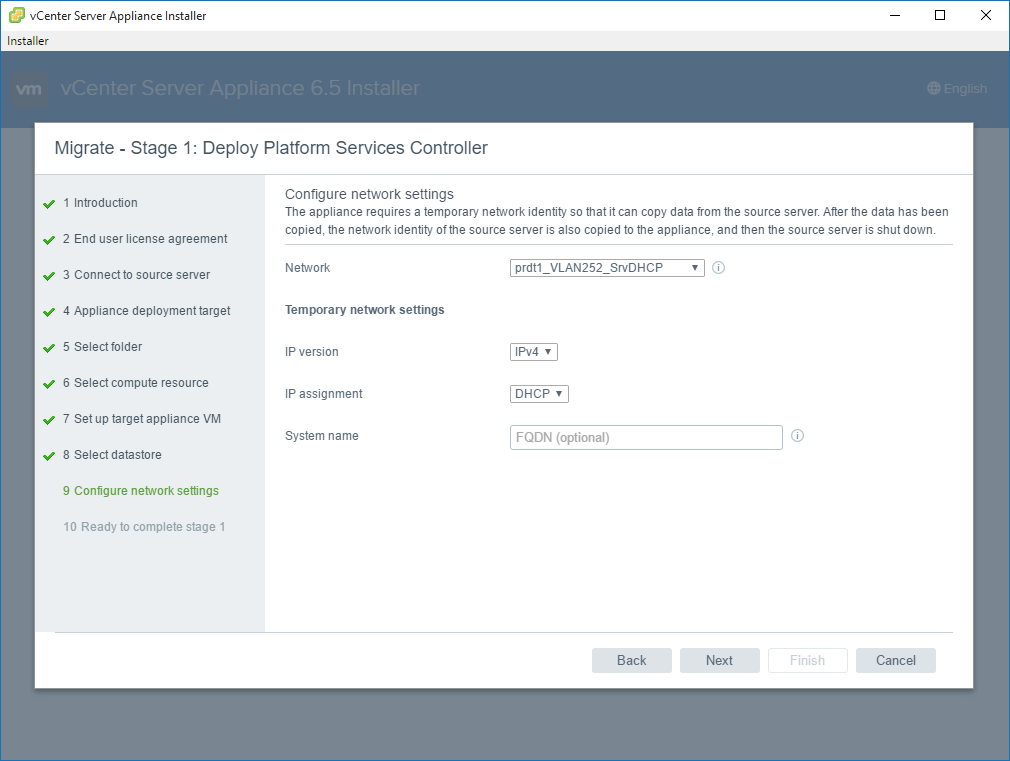Click the checkmark beside Connect to source server
The height and width of the screenshot is (761, 1010).
[49, 276]
